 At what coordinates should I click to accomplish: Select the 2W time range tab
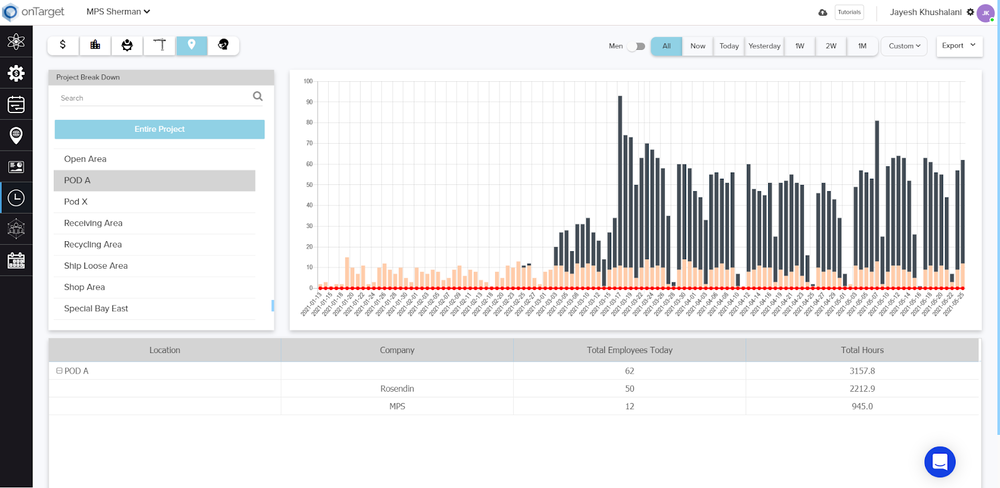click(831, 46)
